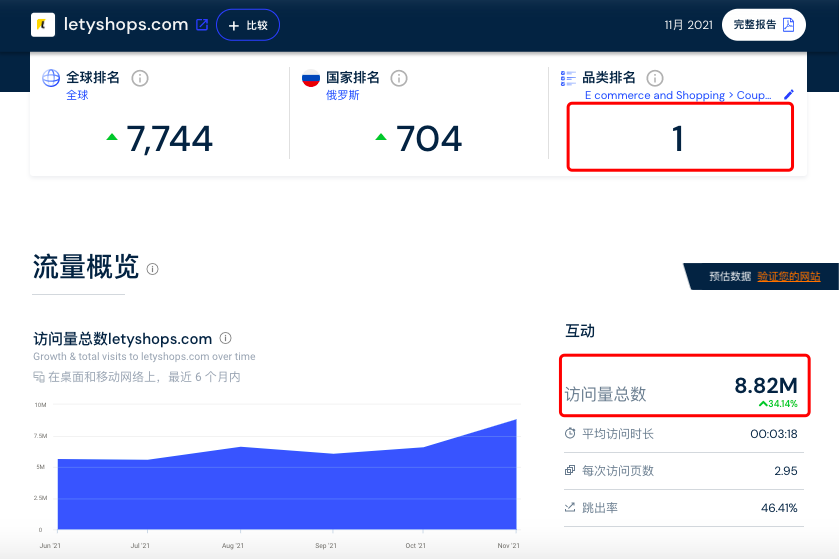Open info icon beside 流量概览 heading
The image size is (839, 559).
[x=152, y=269]
